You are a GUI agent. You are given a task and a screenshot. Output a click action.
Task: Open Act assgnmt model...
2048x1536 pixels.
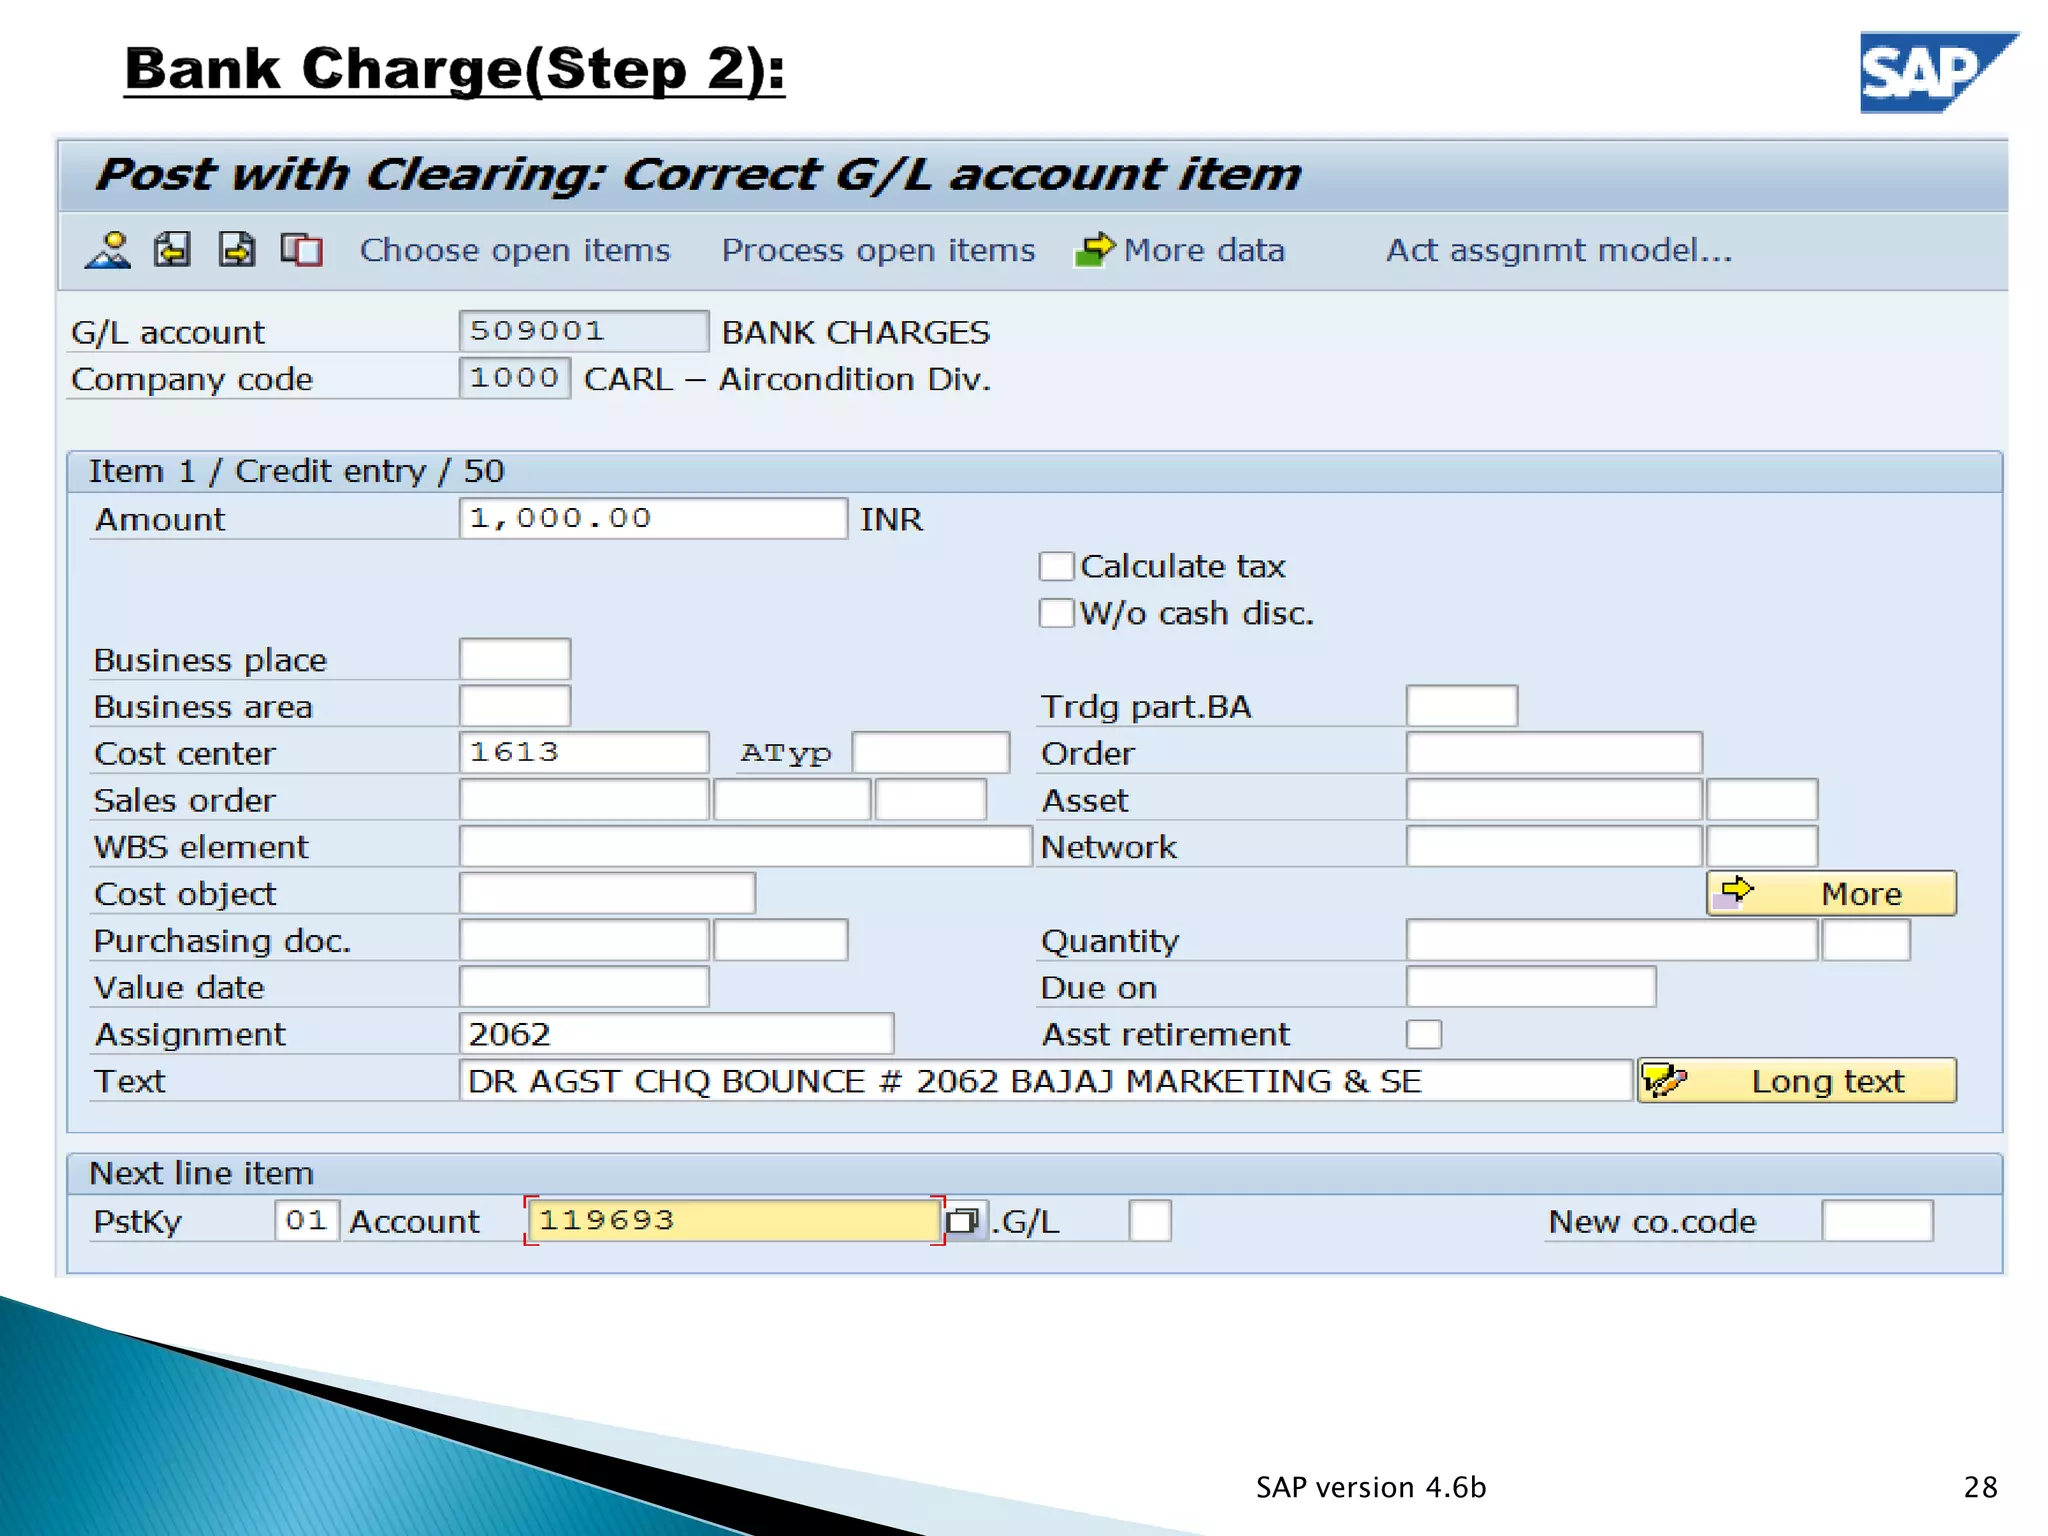coord(1559,250)
